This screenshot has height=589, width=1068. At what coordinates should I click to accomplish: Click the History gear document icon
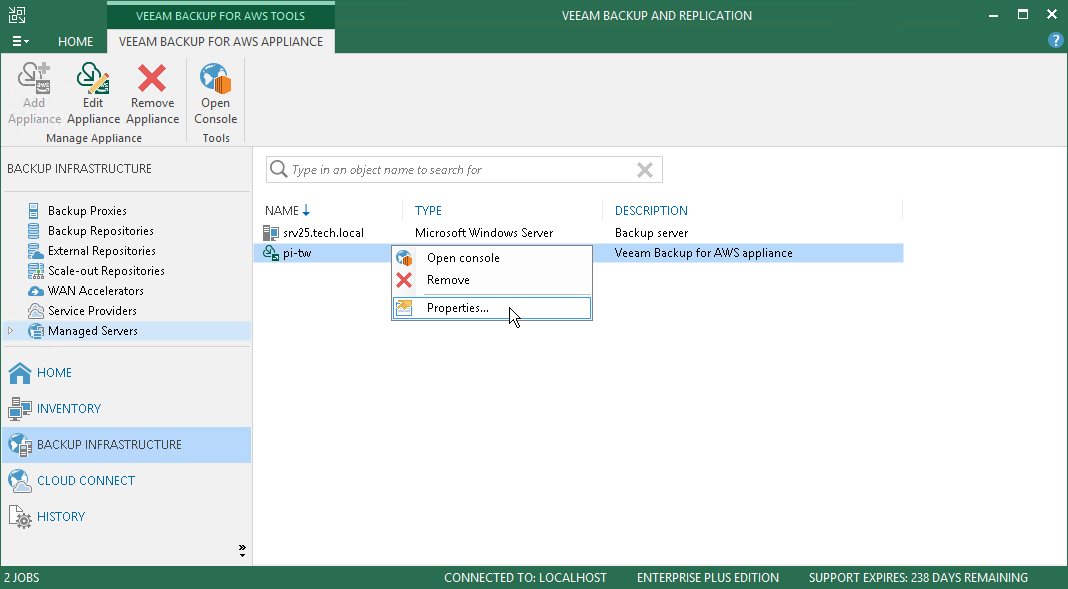20,517
